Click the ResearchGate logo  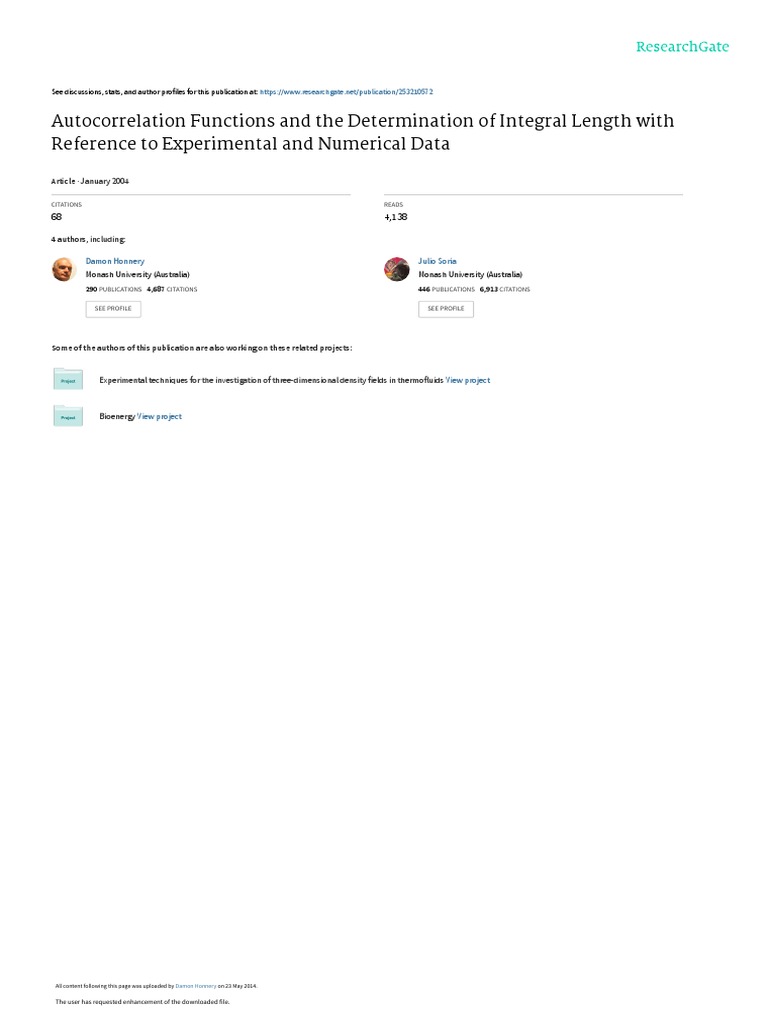pyautogui.click(x=682, y=47)
